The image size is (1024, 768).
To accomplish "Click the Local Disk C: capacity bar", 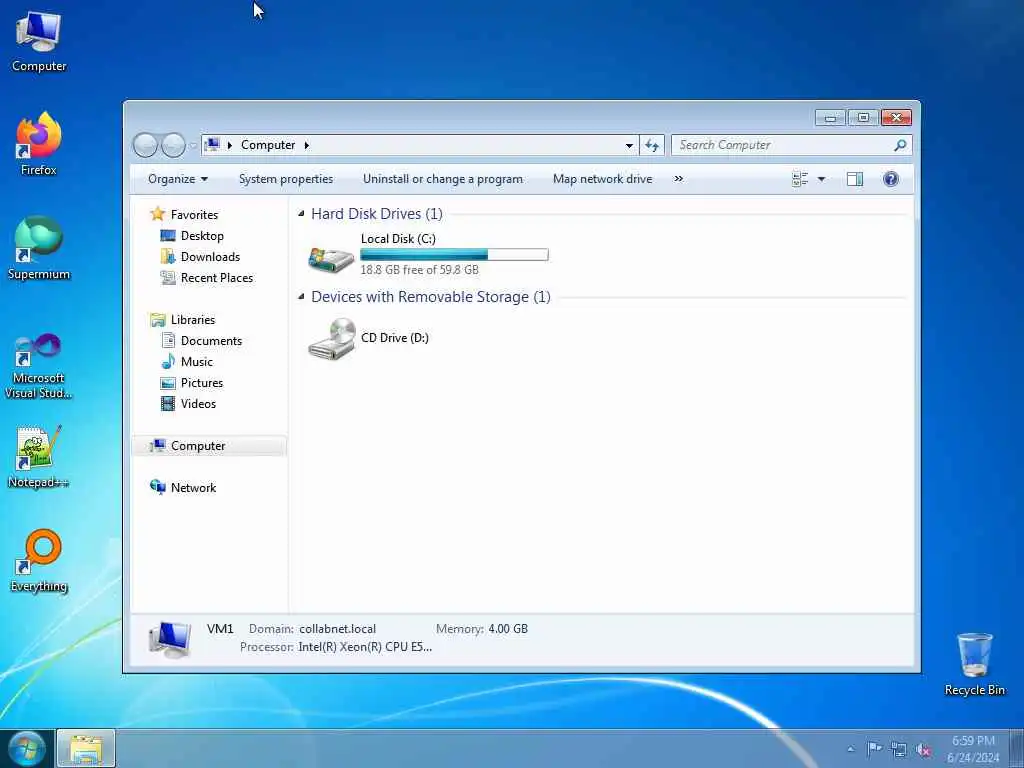I will point(454,255).
